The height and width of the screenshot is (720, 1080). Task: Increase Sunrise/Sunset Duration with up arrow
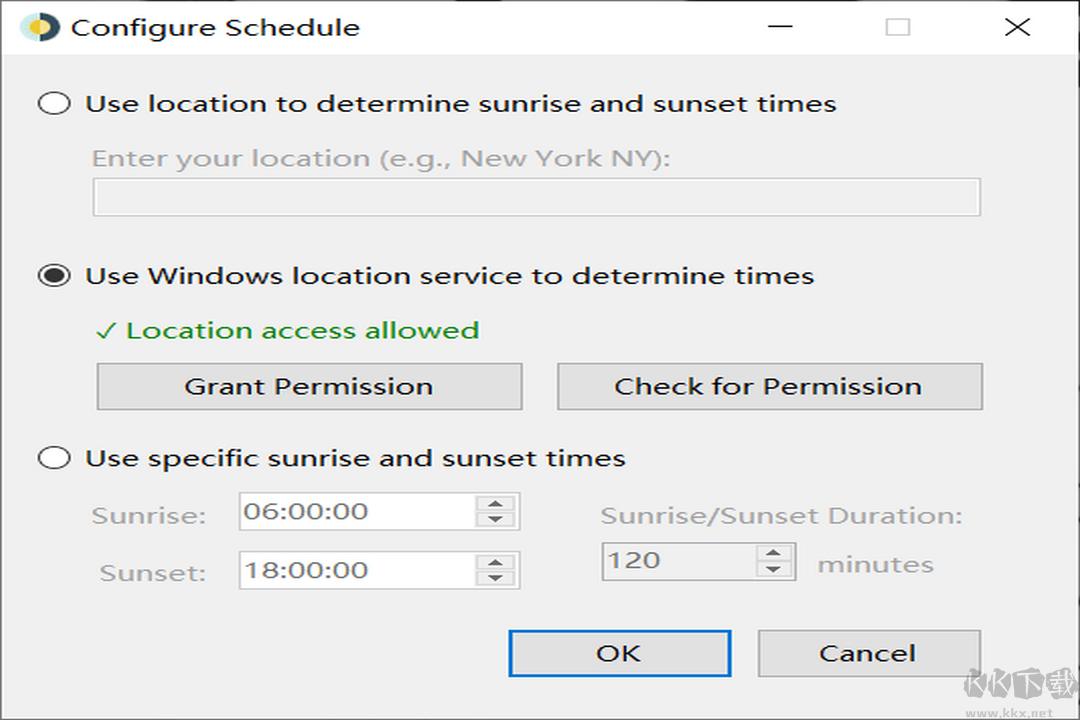point(773,552)
